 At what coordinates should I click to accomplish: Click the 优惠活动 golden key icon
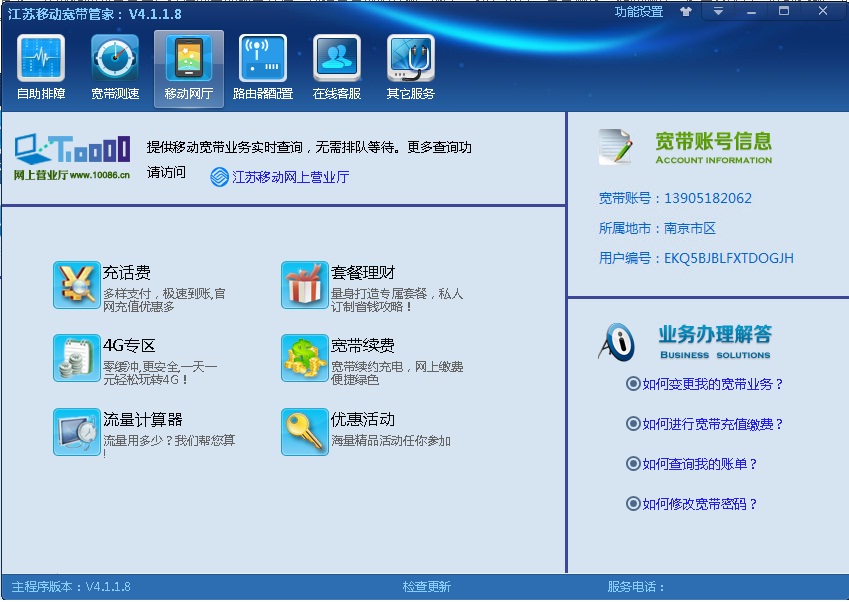click(305, 433)
